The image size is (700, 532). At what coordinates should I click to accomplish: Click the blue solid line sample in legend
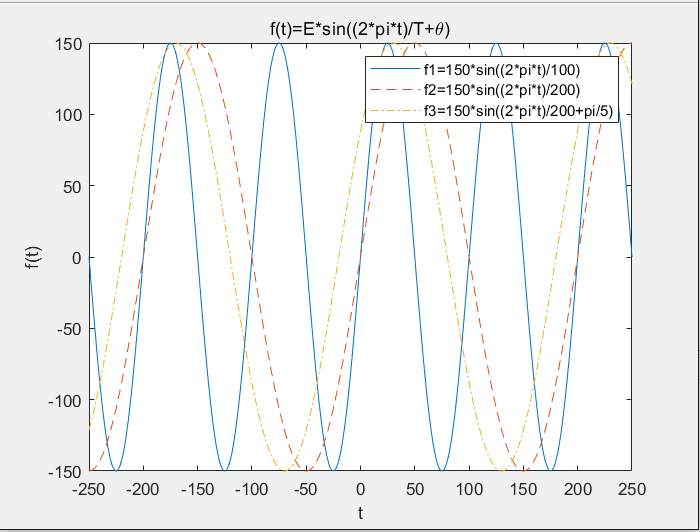[x=395, y=69]
